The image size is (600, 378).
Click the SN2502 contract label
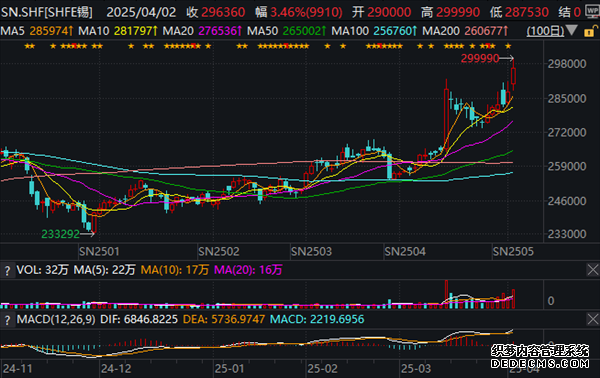pyautogui.click(x=218, y=251)
